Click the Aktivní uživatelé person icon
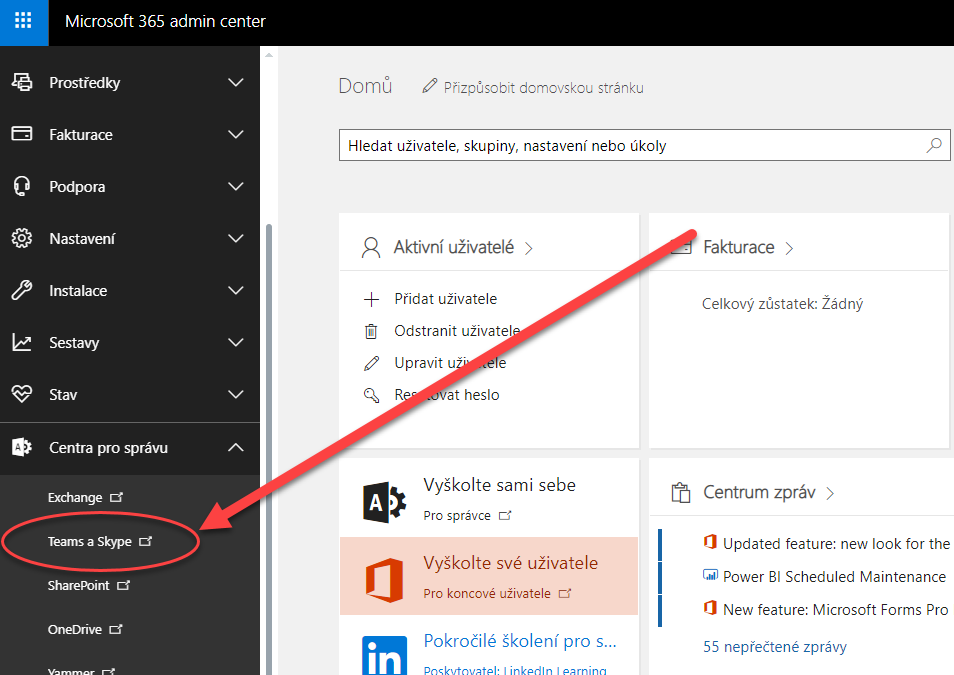This screenshot has height=675, width=954. [x=371, y=248]
